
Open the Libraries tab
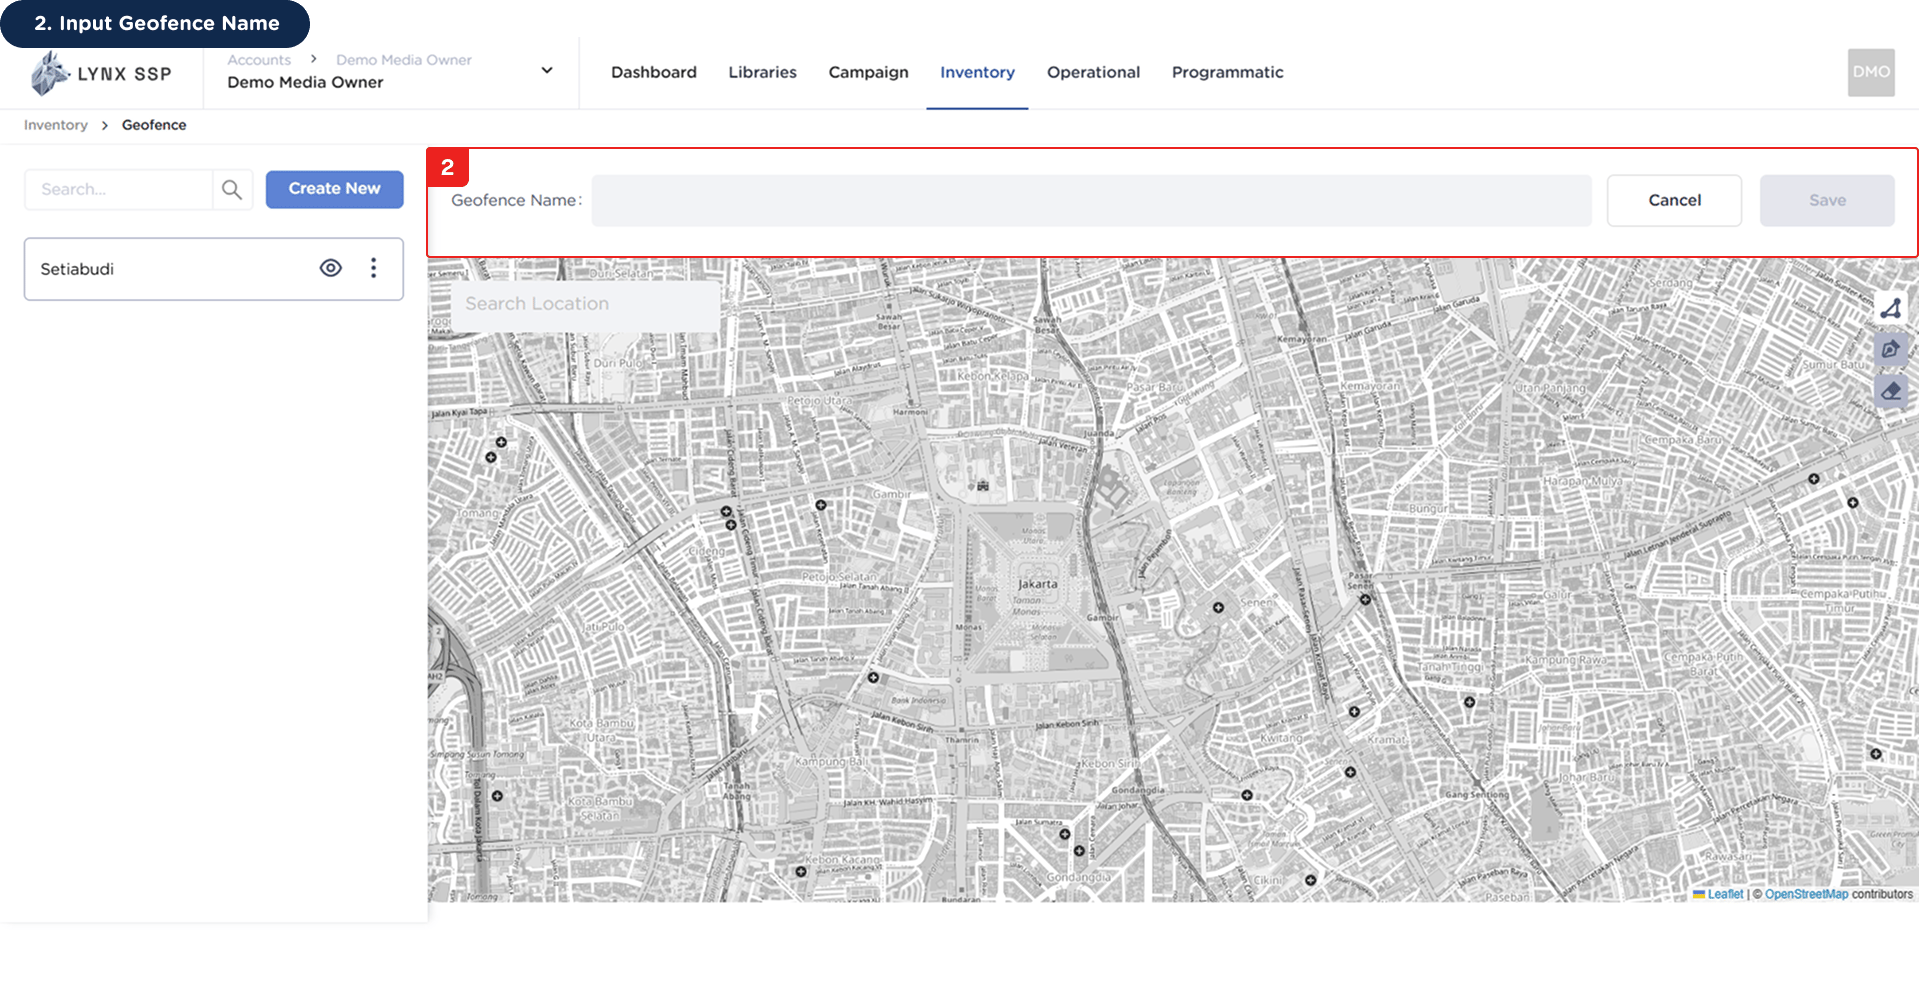[762, 72]
